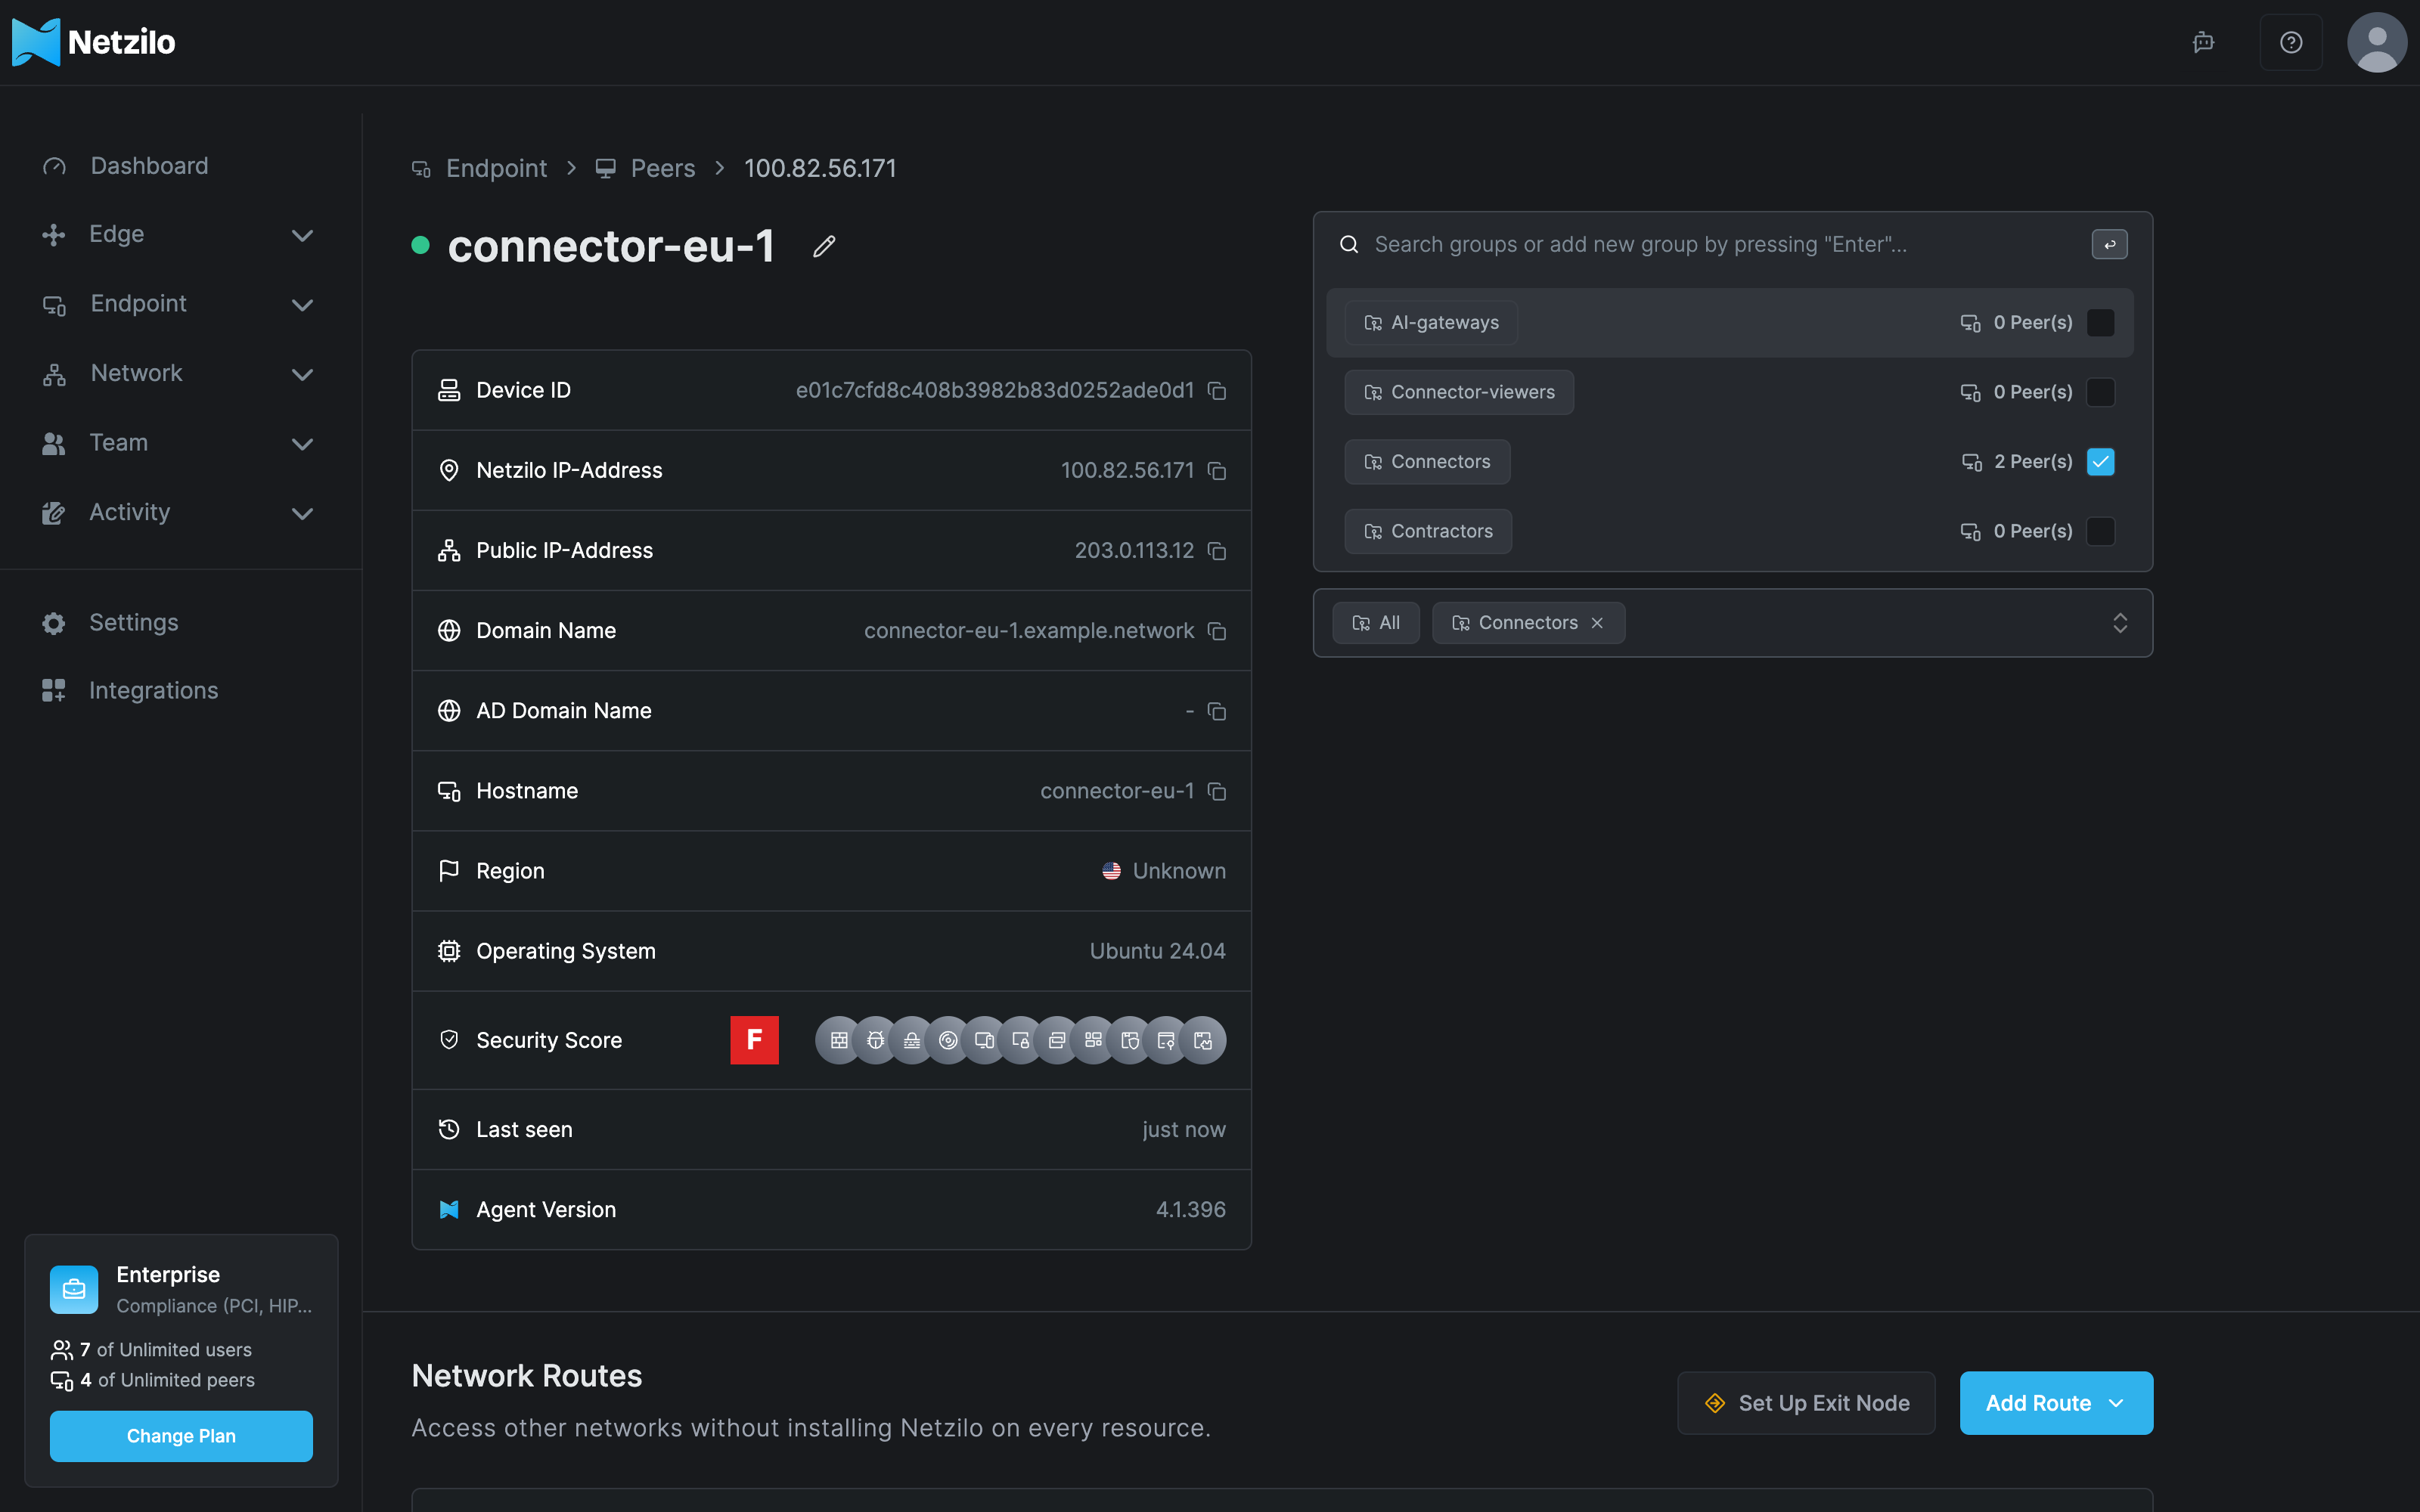Screen dimensions: 2420x1512
Task: Copy the Public IP-Address value
Action: pyautogui.click(x=1216, y=550)
